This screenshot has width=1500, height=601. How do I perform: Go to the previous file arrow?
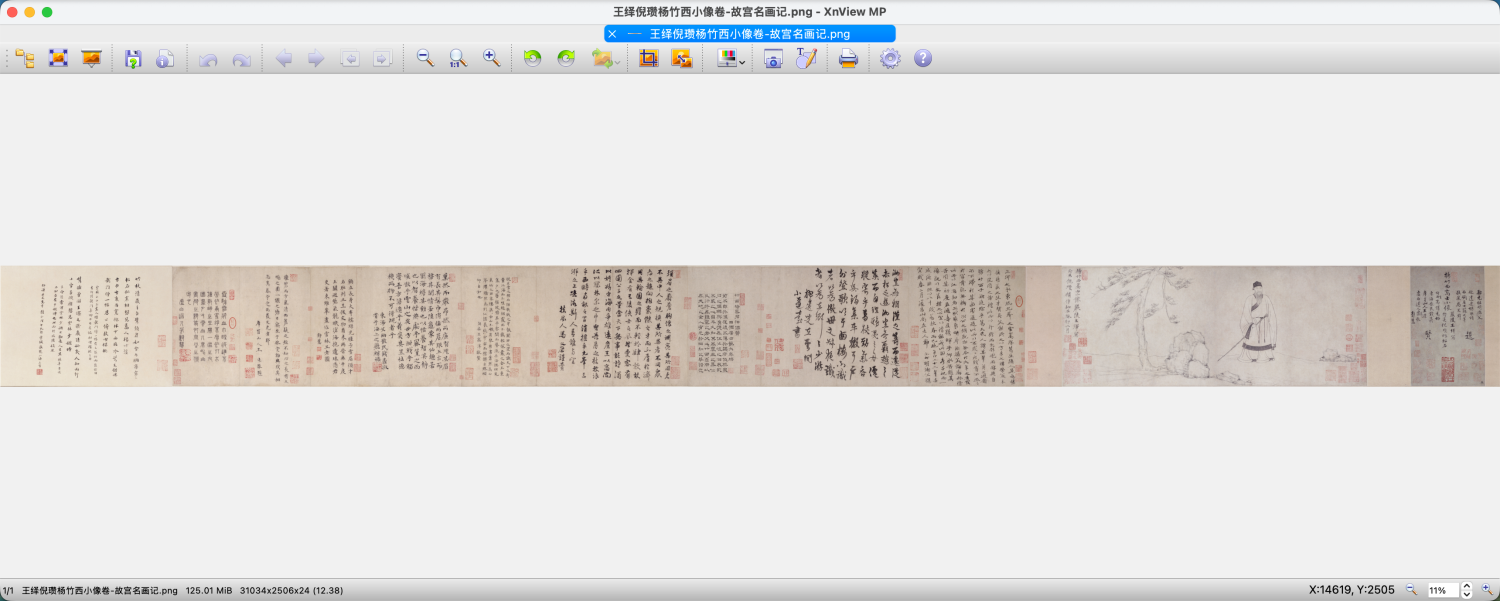pos(284,59)
